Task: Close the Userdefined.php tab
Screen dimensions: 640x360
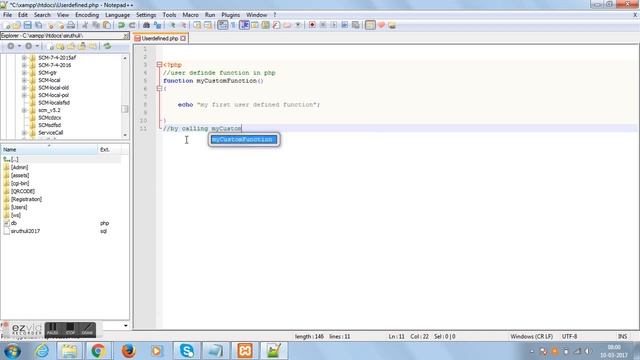Action: 183,38
